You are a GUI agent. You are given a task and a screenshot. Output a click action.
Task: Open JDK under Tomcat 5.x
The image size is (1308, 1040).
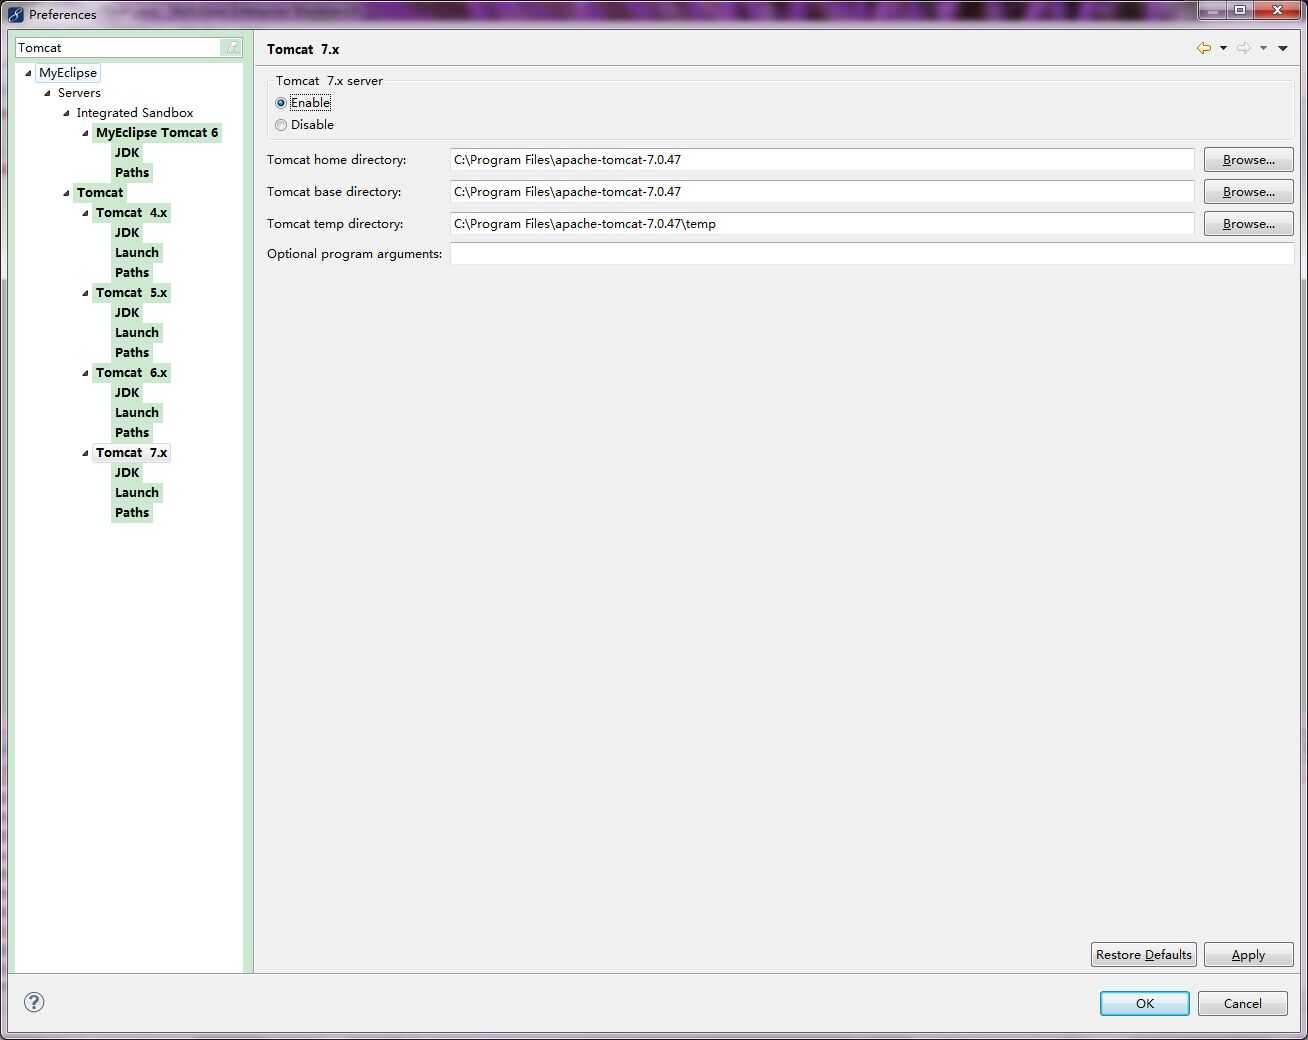tap(127, 313)
